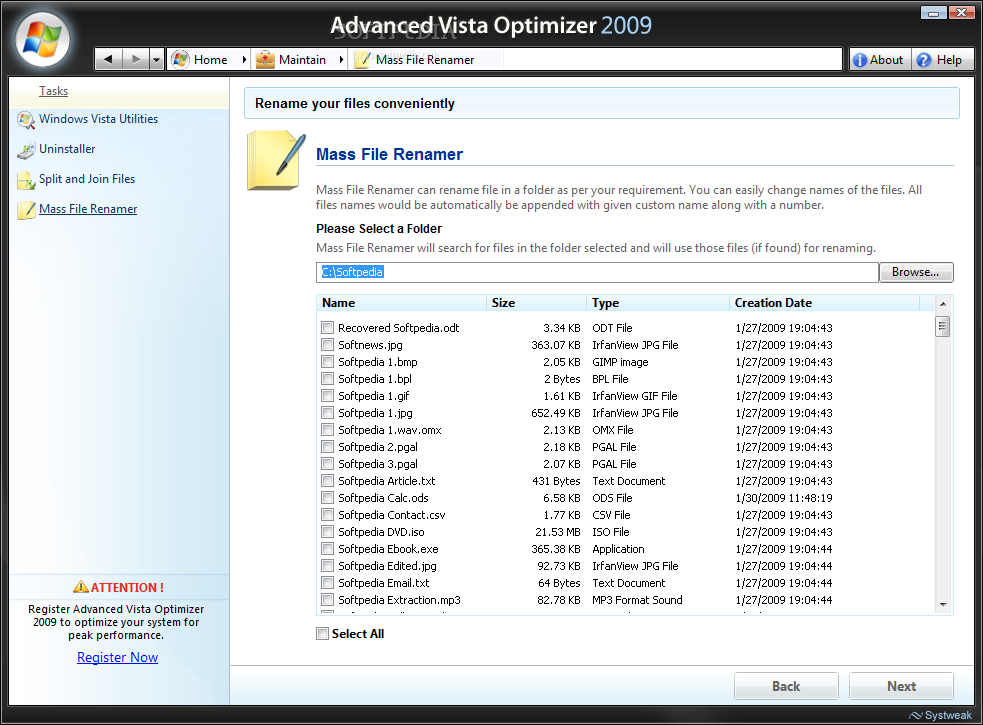Open the About info icon

tap(860, 60)
